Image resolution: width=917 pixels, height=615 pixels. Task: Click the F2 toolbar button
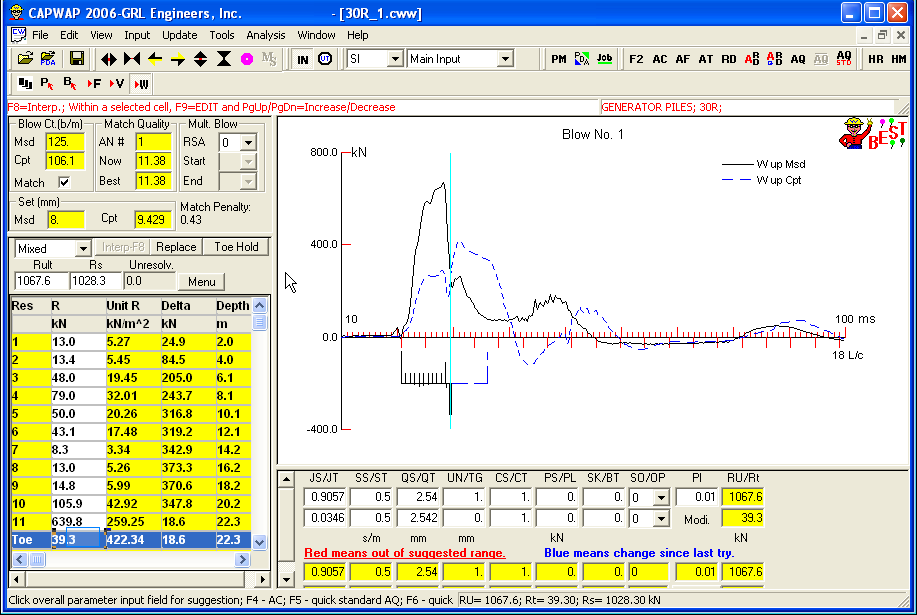pyautogui.click(x=636, y=59)
